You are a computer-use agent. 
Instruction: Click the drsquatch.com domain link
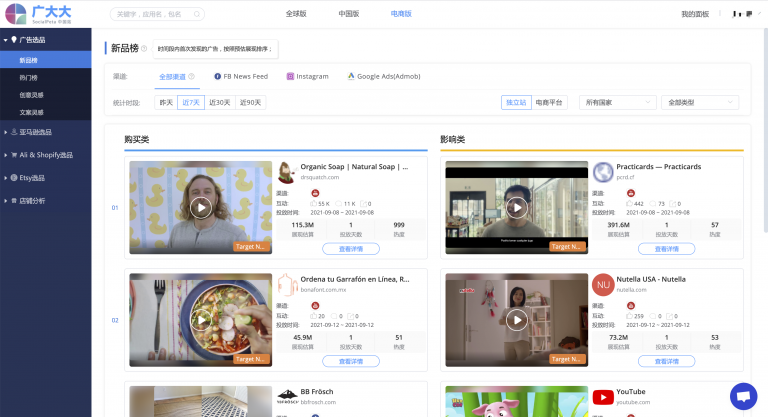tap(320, 177)
